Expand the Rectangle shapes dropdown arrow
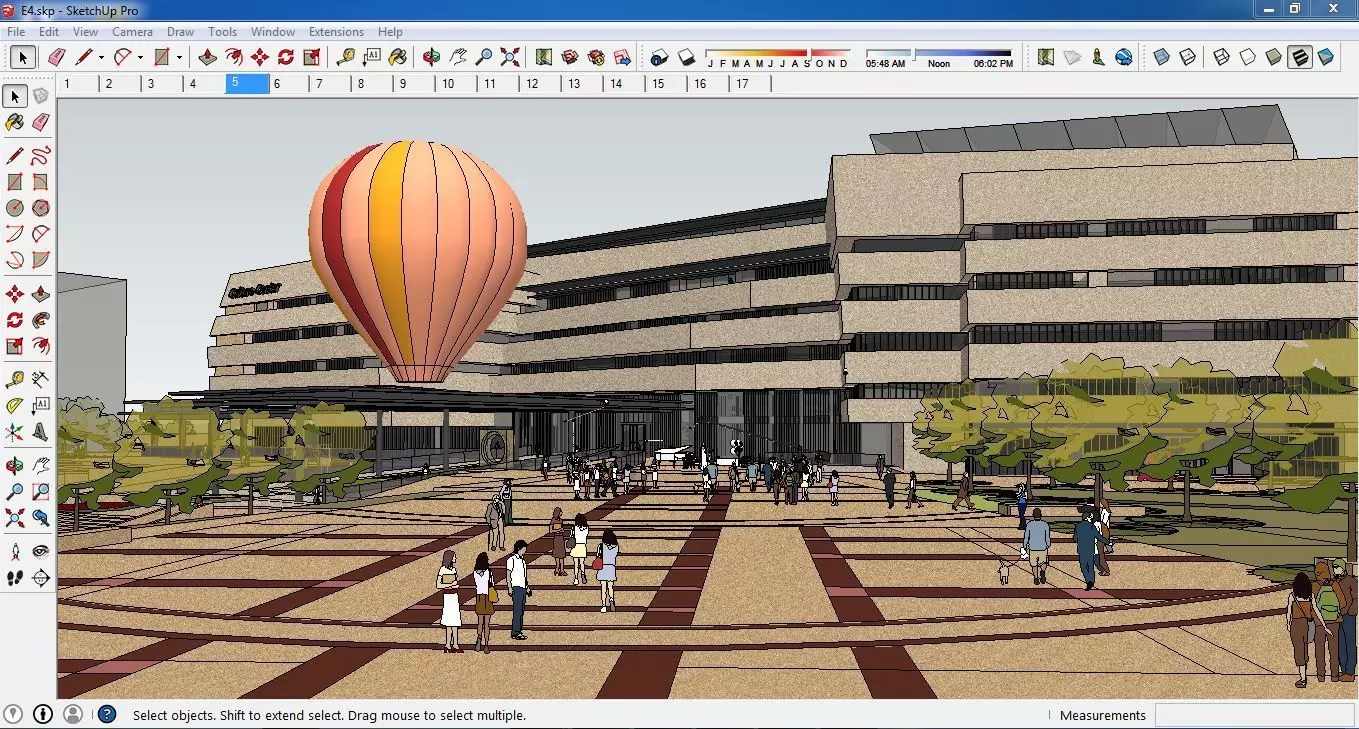The width and height of the screenshot is (1359, 729). (179, 58)
